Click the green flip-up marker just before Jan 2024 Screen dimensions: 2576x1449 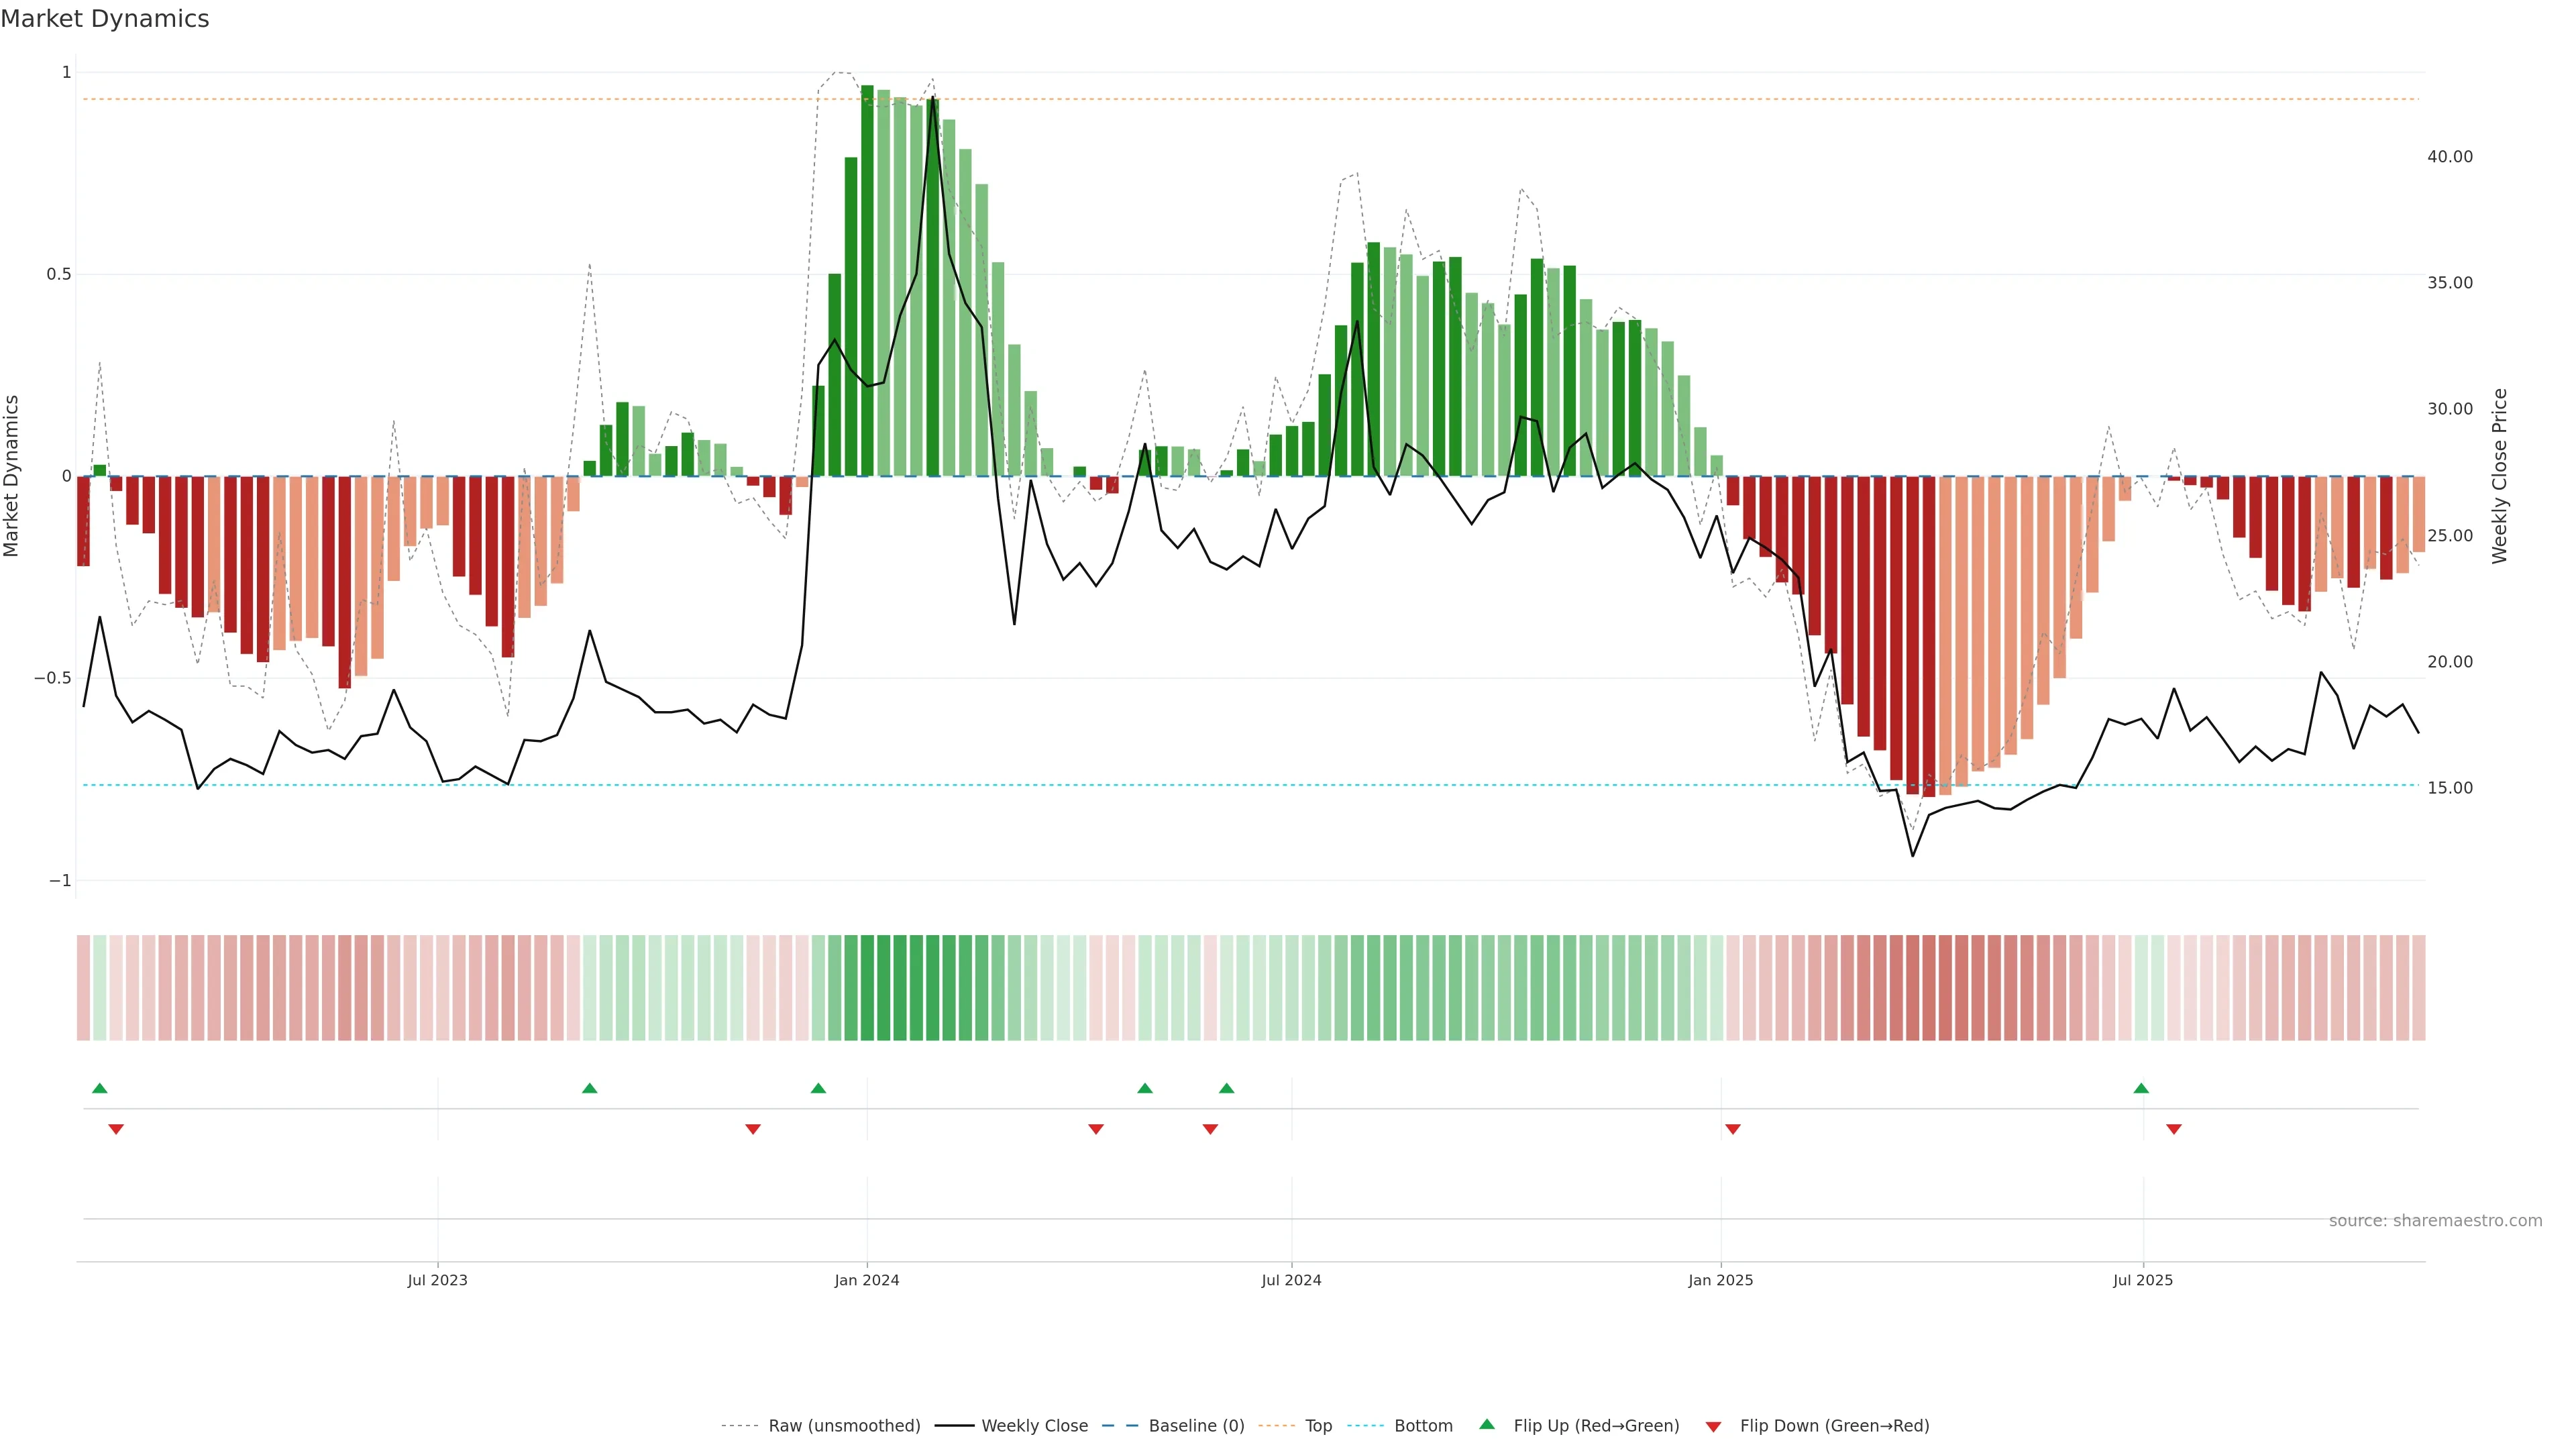tap(818, 1088)
